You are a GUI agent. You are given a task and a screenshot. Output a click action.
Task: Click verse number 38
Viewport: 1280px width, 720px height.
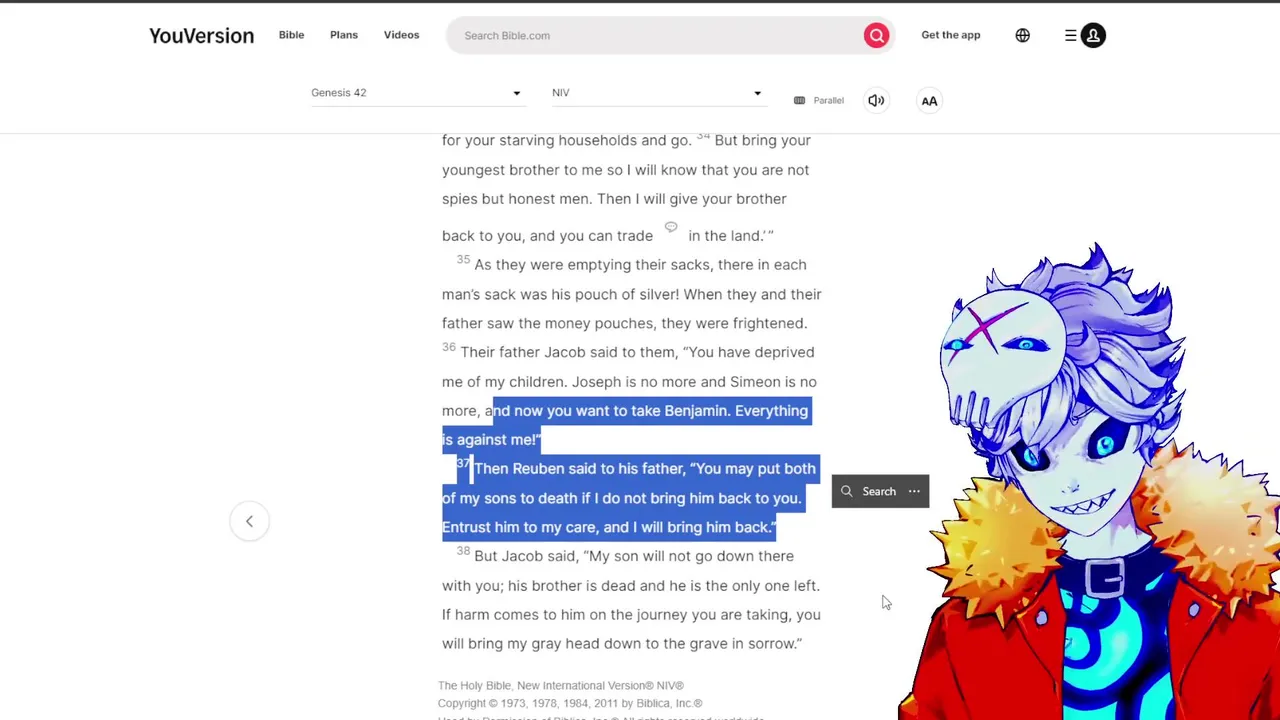coord(463,551)
